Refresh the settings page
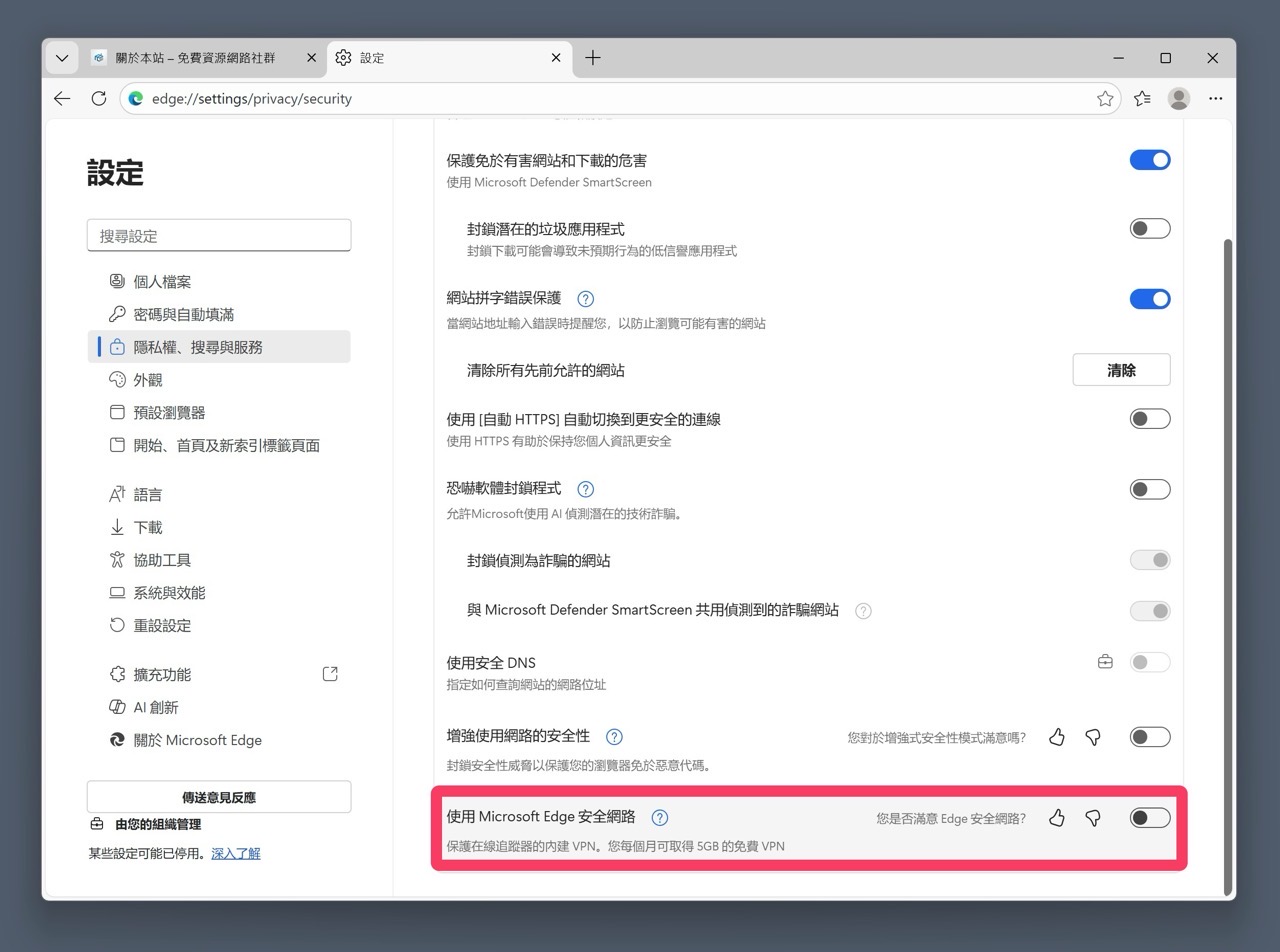Image resolution: width=1280 pixels, height=952 pixels. coord(98,98)
